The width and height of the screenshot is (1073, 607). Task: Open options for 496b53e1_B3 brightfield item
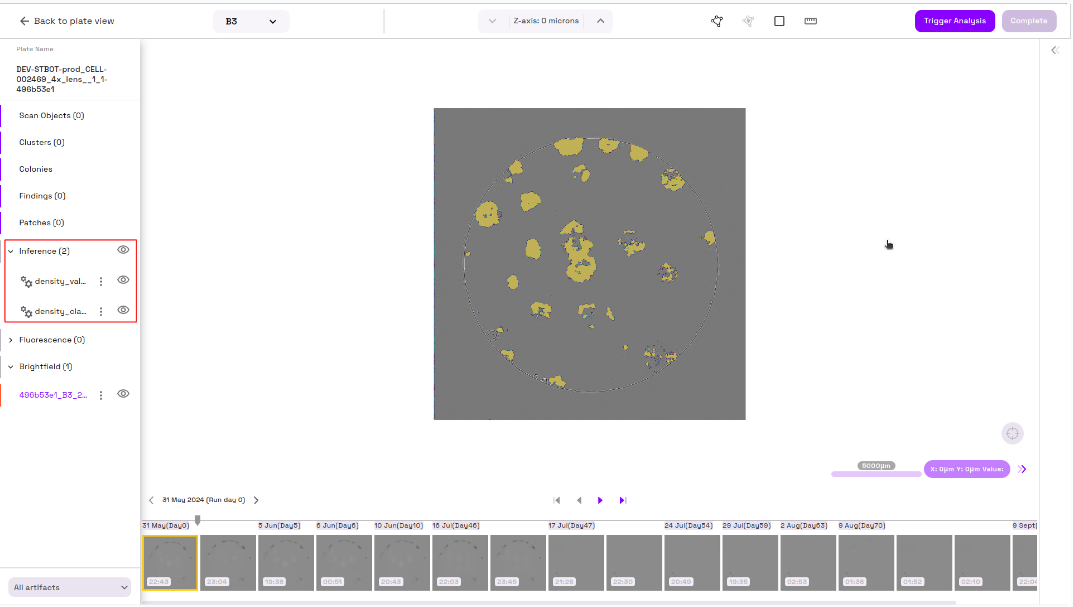point(101,395)
